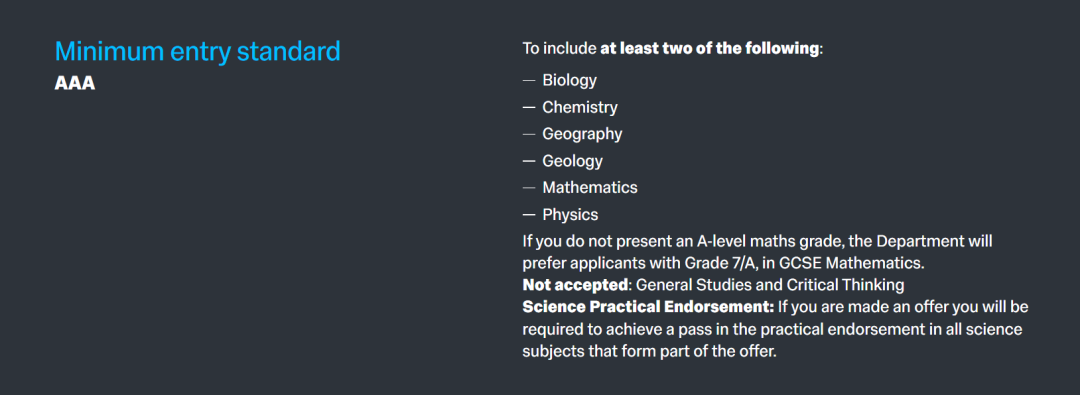Click the dash bullet before Geology
Screen dimensions: 1080x395
529,161
